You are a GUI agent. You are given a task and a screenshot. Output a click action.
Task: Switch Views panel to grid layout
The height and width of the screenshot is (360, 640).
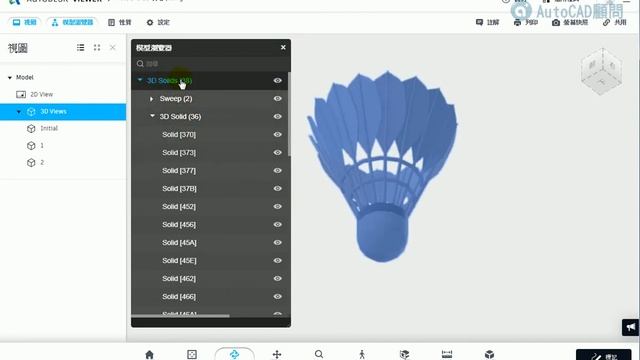[97, 48]
